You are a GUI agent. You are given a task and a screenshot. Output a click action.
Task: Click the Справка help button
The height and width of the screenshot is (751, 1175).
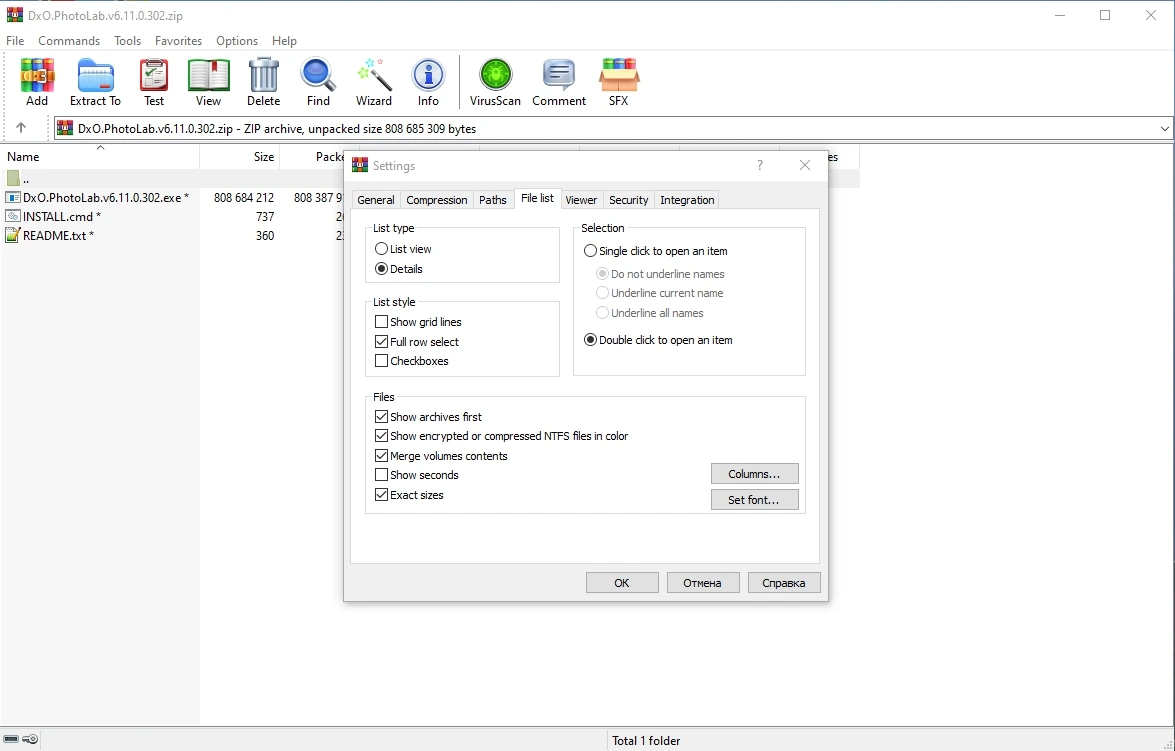click(x=784, y=583)
